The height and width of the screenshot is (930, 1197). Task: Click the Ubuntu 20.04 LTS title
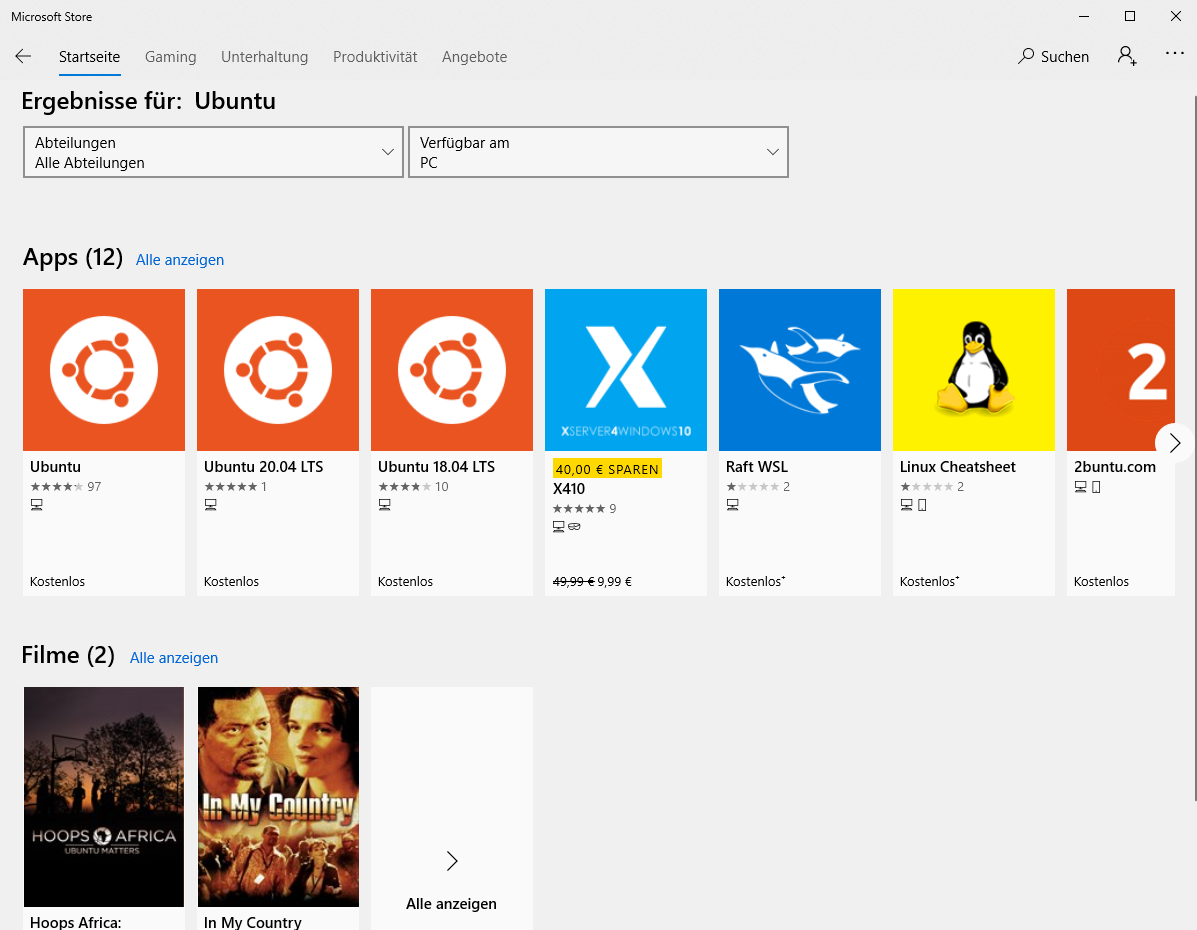(x=263, y=467)
